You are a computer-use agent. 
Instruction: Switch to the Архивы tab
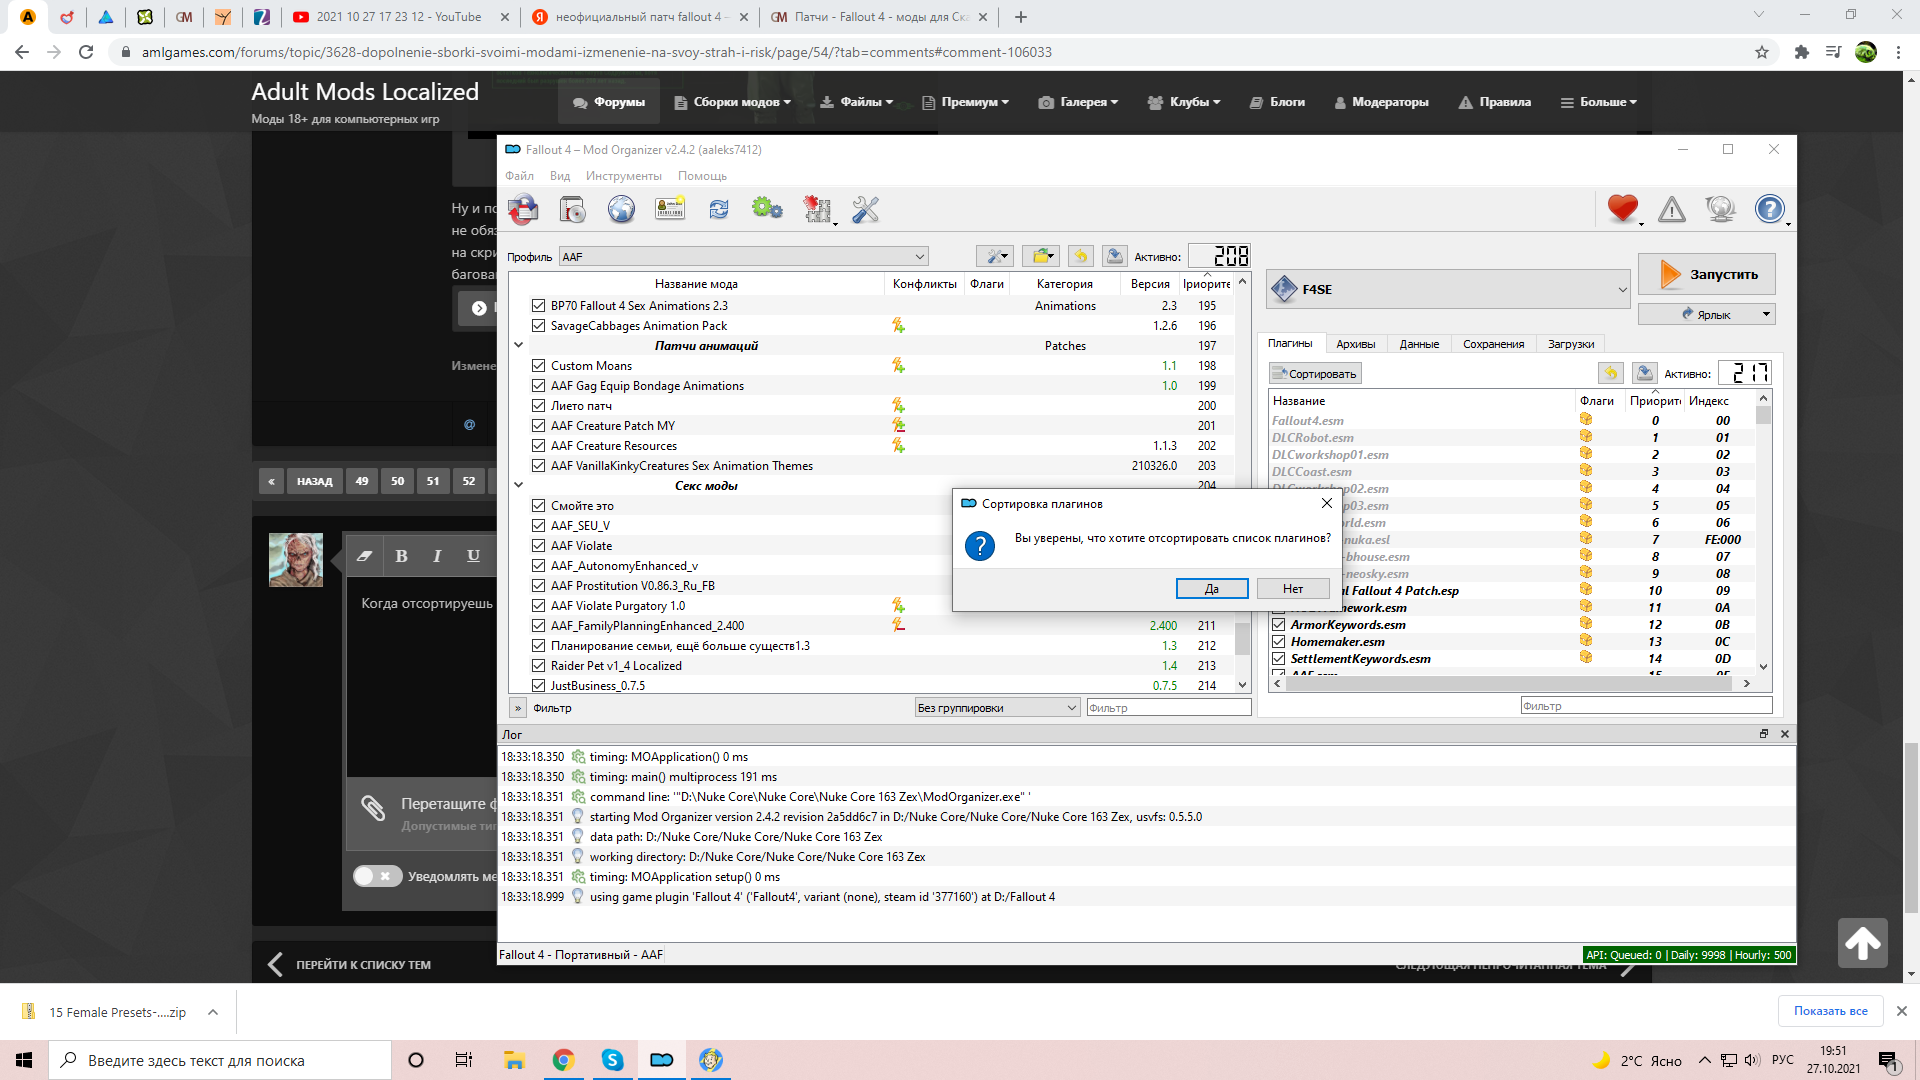coord(1355,344)
